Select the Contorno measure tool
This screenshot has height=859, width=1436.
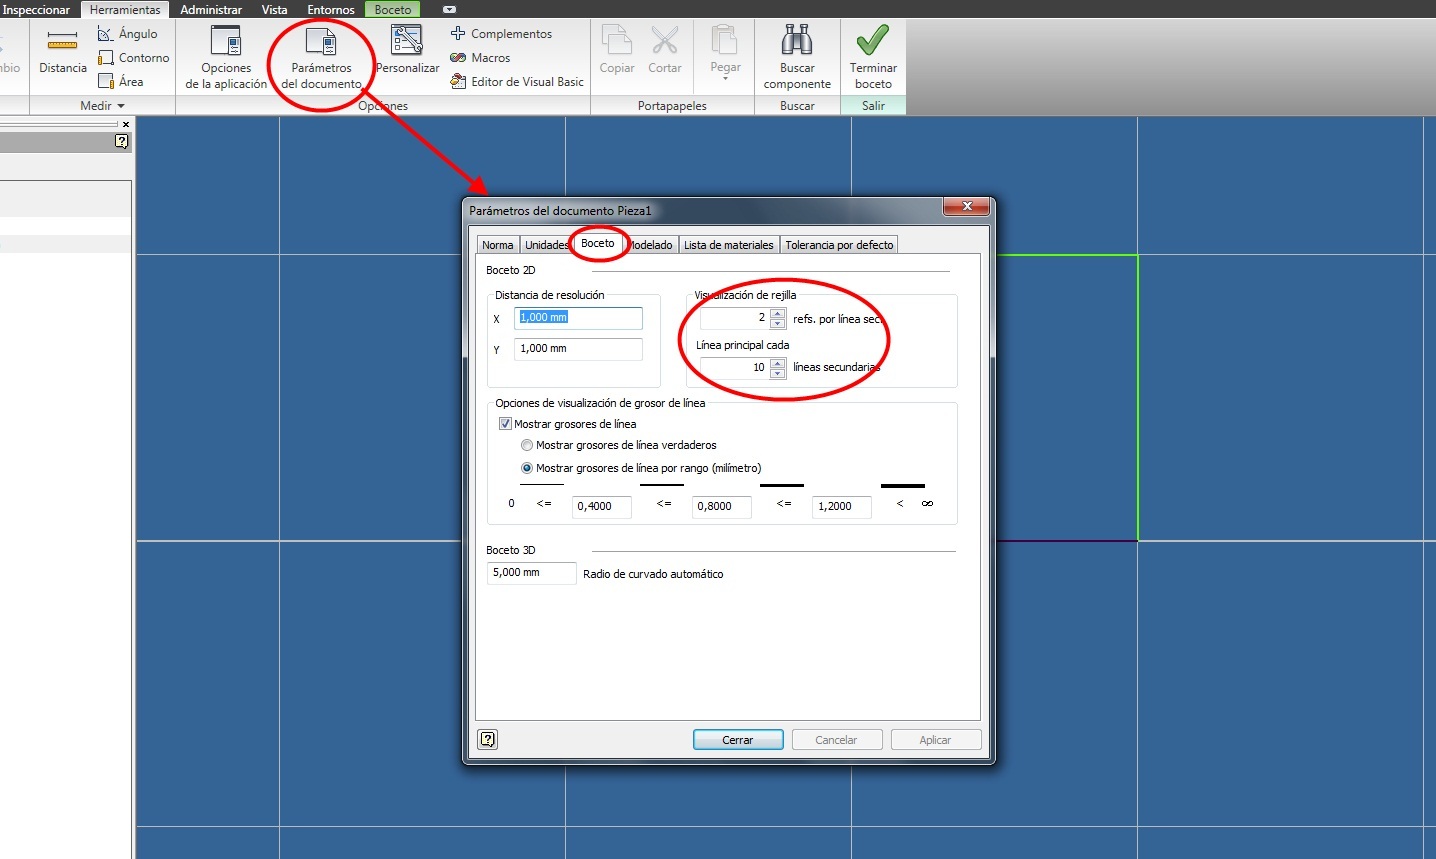(134, 58)
